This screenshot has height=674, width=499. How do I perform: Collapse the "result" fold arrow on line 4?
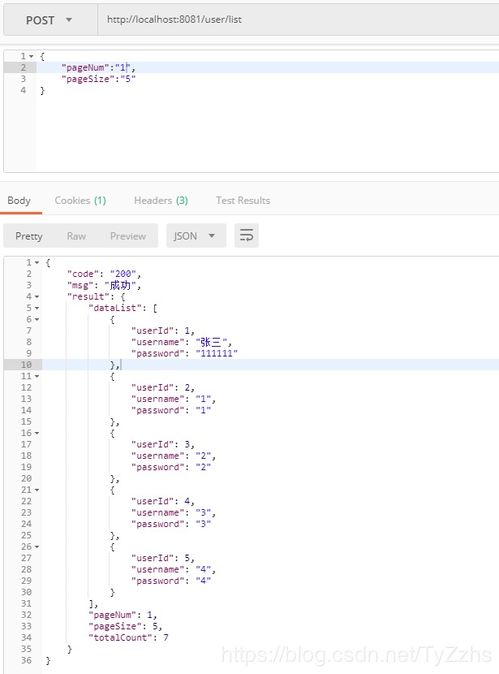coord(37,297)
